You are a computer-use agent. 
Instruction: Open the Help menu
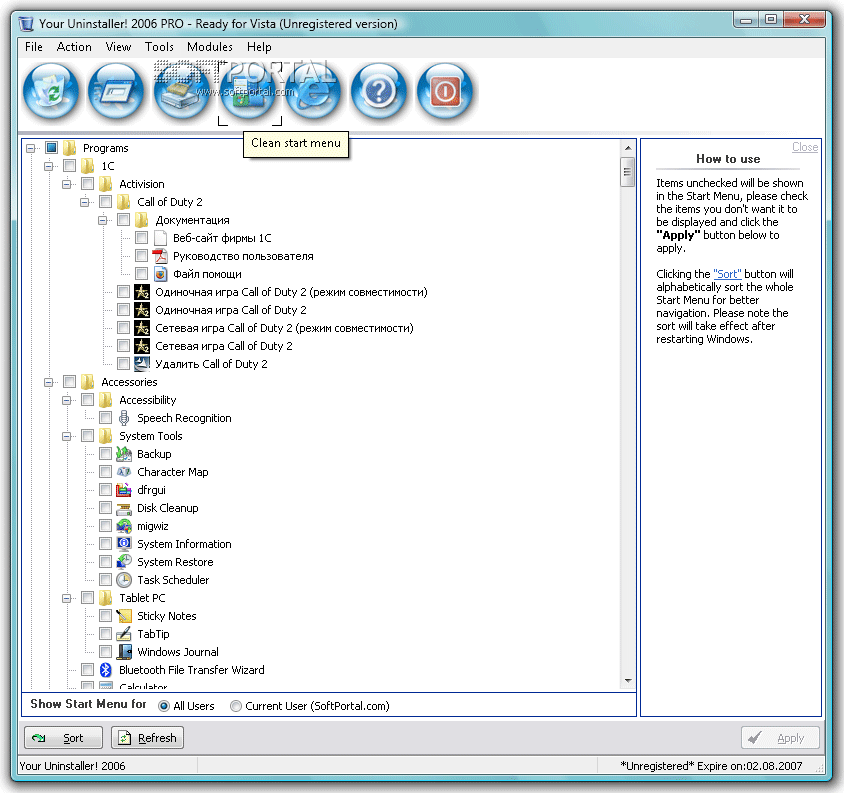click(x=259, y=47)
